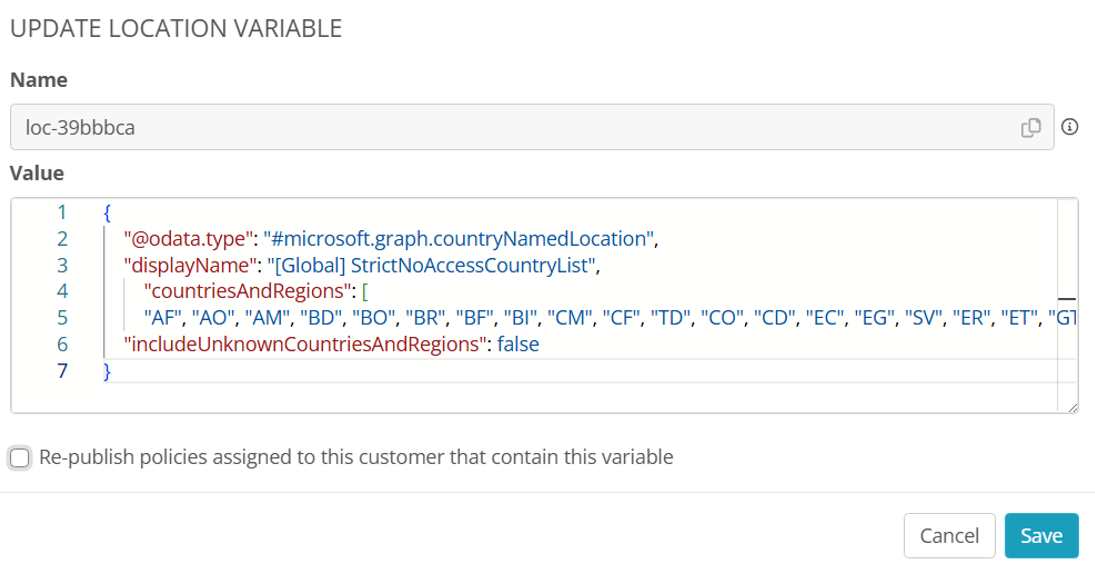
Task: Click the false value on line 6
Action: (x=518, y=344)
